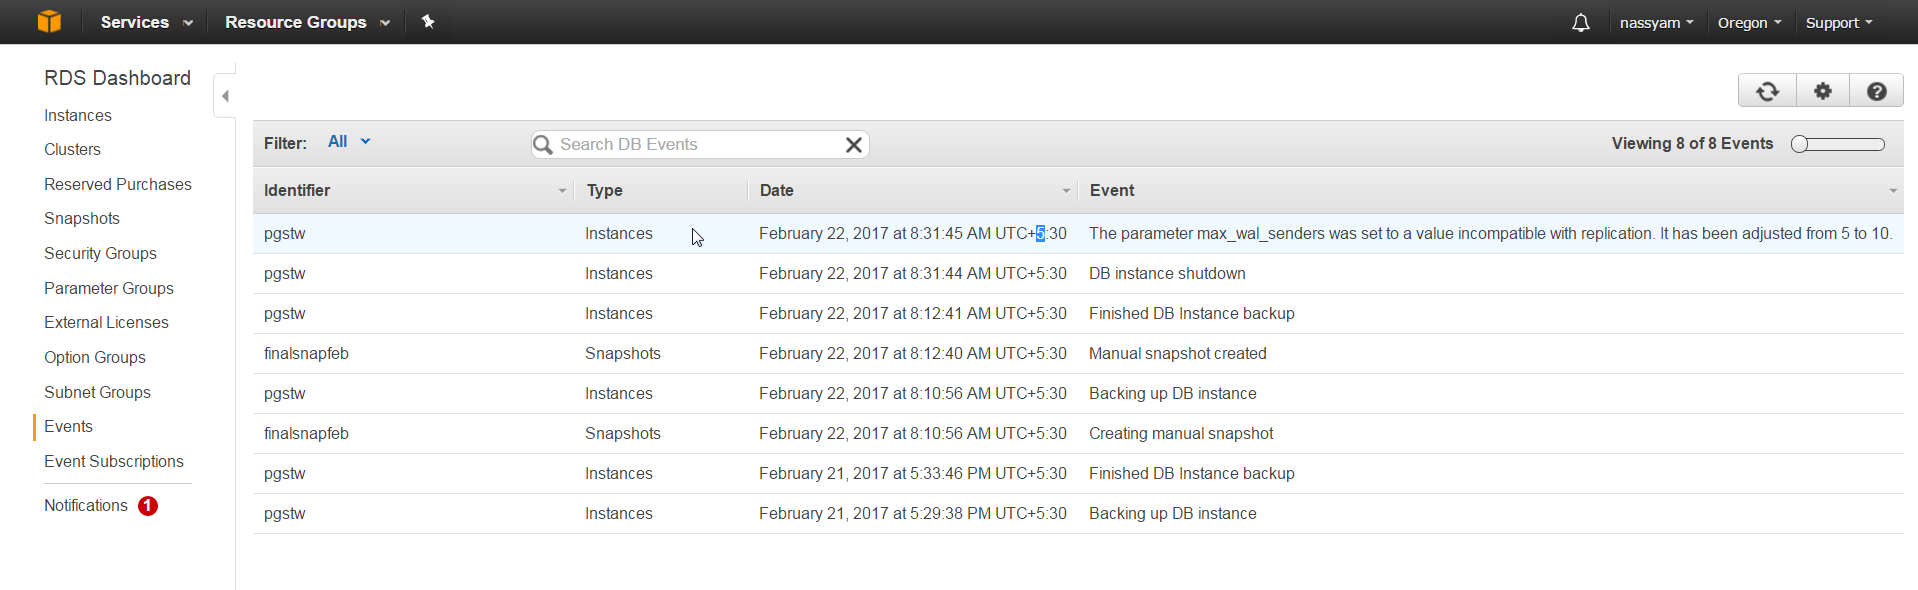This screenshot has height=590, width=1918.
Task: Collapse the RDS navigation sidebar
Action: tap(225, 96)
